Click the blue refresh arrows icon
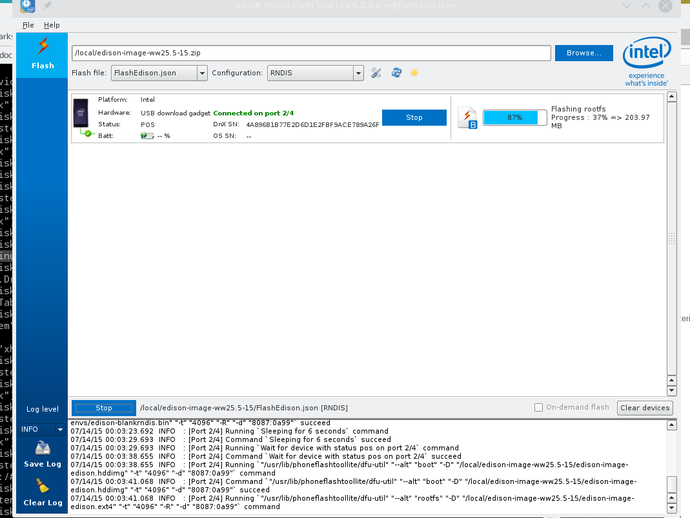 (x=396, y=73)
